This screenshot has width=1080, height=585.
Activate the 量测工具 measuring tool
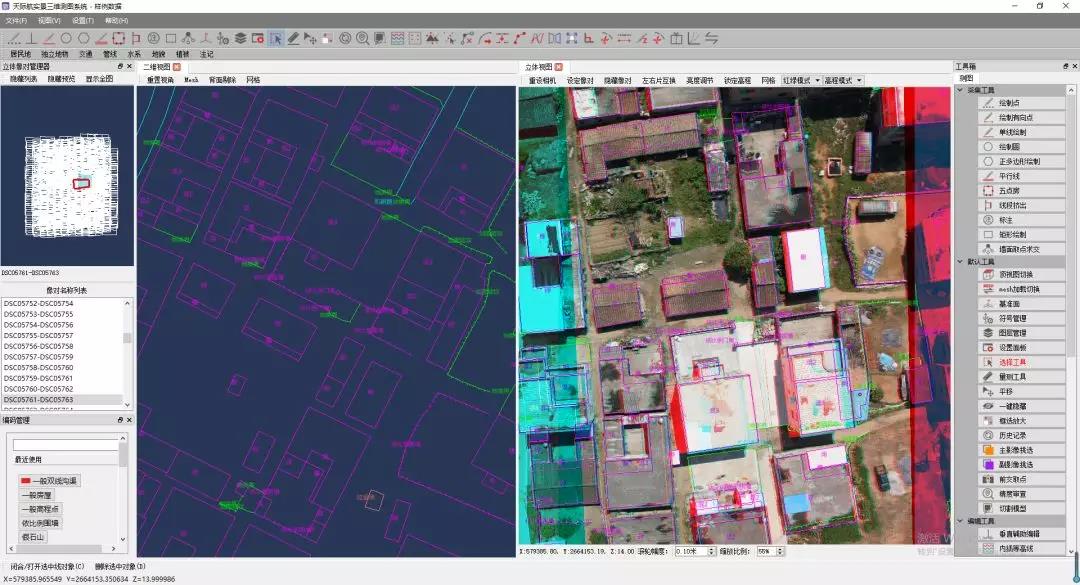coord(1012,377)
